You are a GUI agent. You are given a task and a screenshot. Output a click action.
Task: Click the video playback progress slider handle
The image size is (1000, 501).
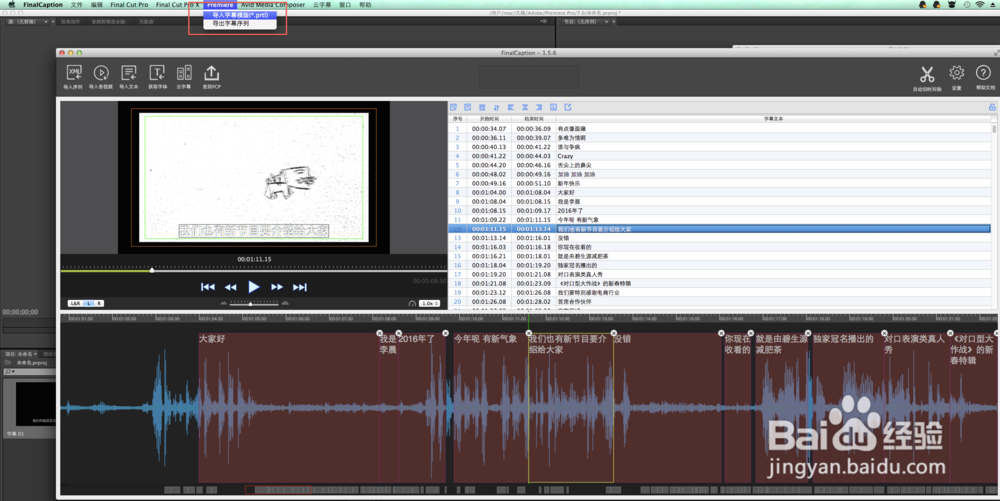(x=152, y=270)
